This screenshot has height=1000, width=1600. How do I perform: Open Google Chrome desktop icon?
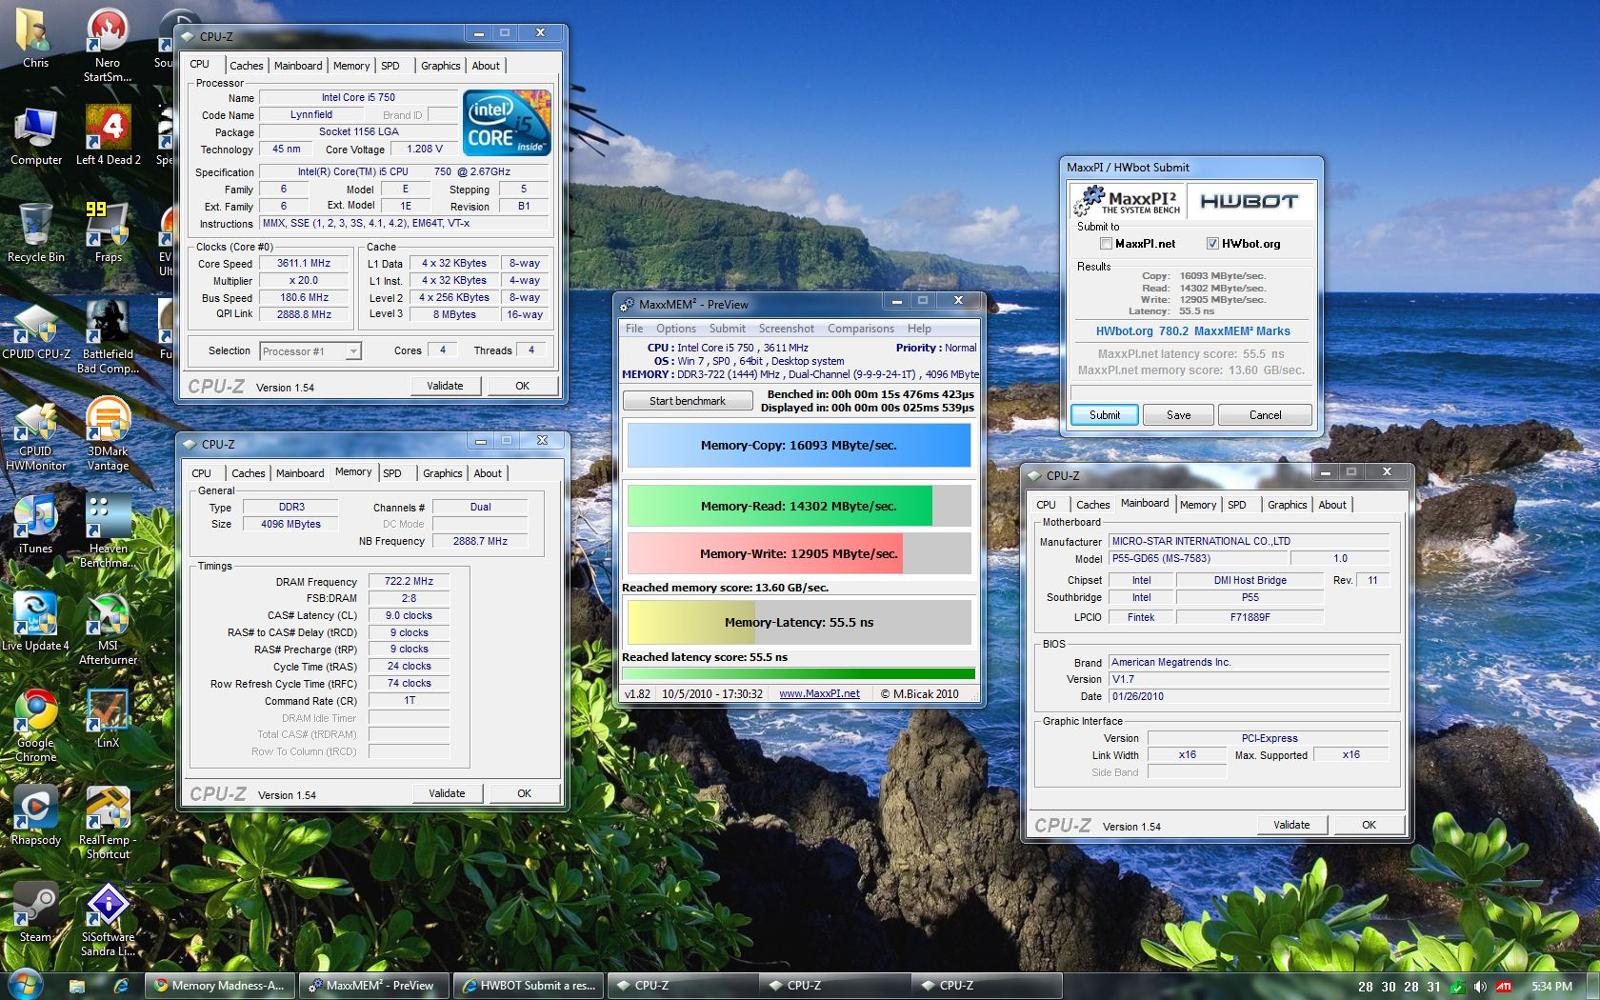pos(36,725)
